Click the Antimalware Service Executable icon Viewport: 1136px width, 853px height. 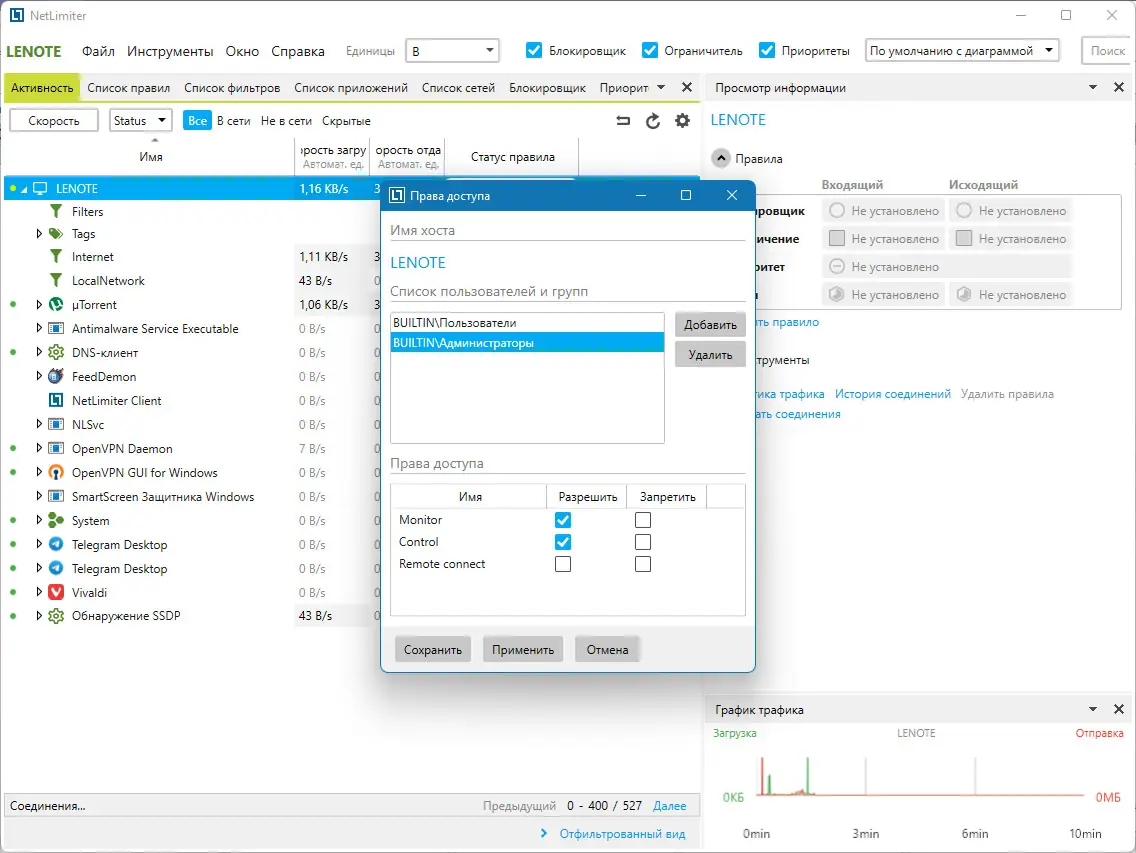click(x=56, y=328)
